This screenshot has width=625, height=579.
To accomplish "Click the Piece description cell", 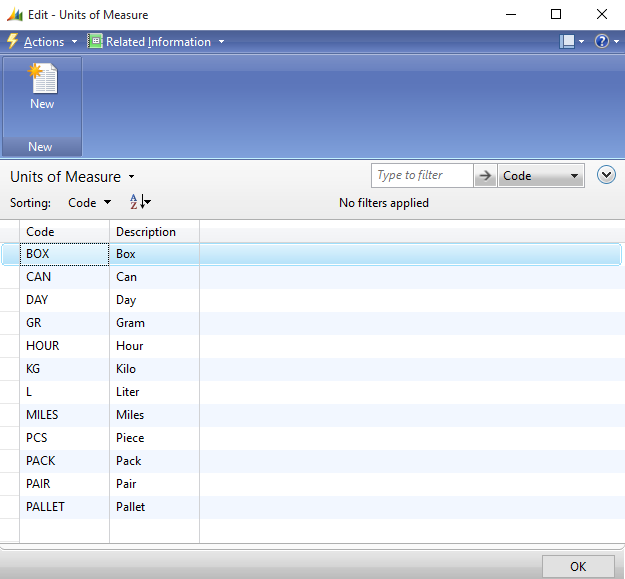I will click(x=155, y=438).
